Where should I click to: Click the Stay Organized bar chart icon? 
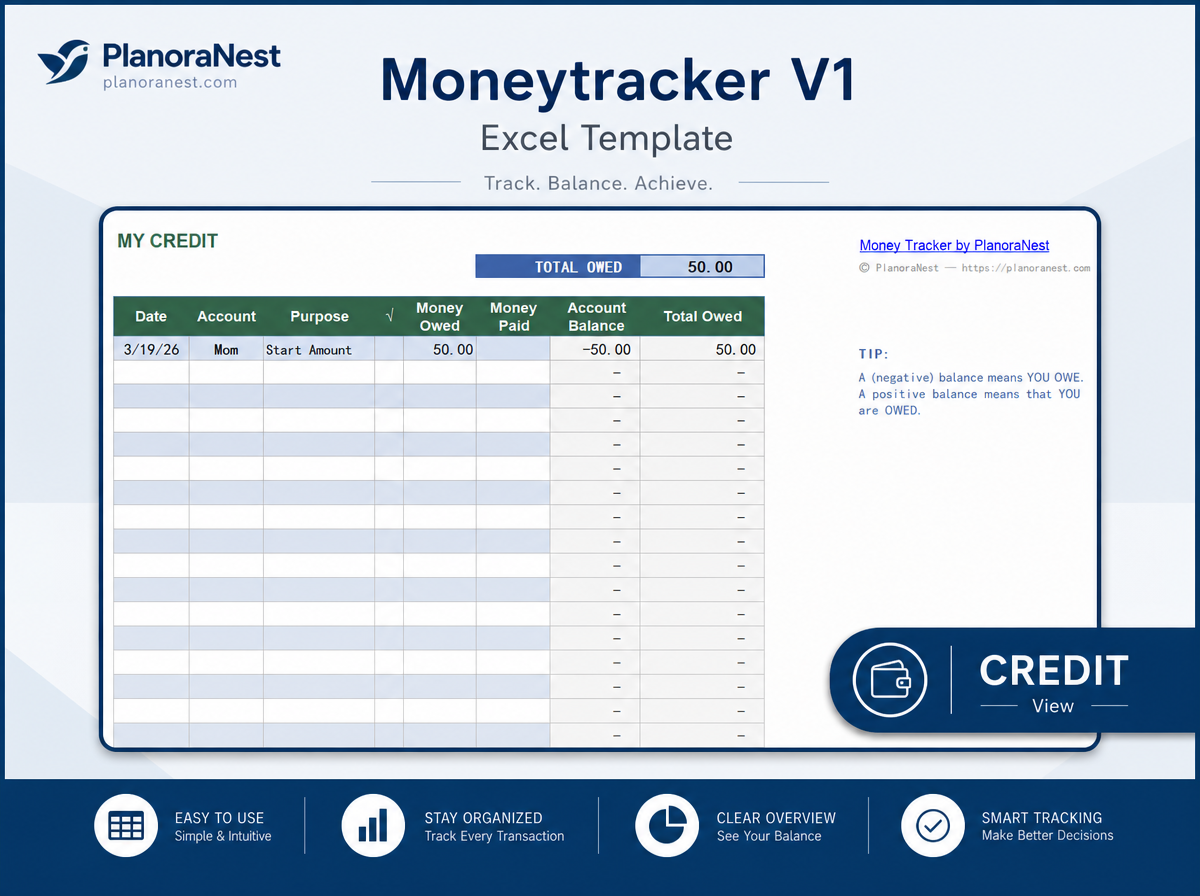coord(372,827)
